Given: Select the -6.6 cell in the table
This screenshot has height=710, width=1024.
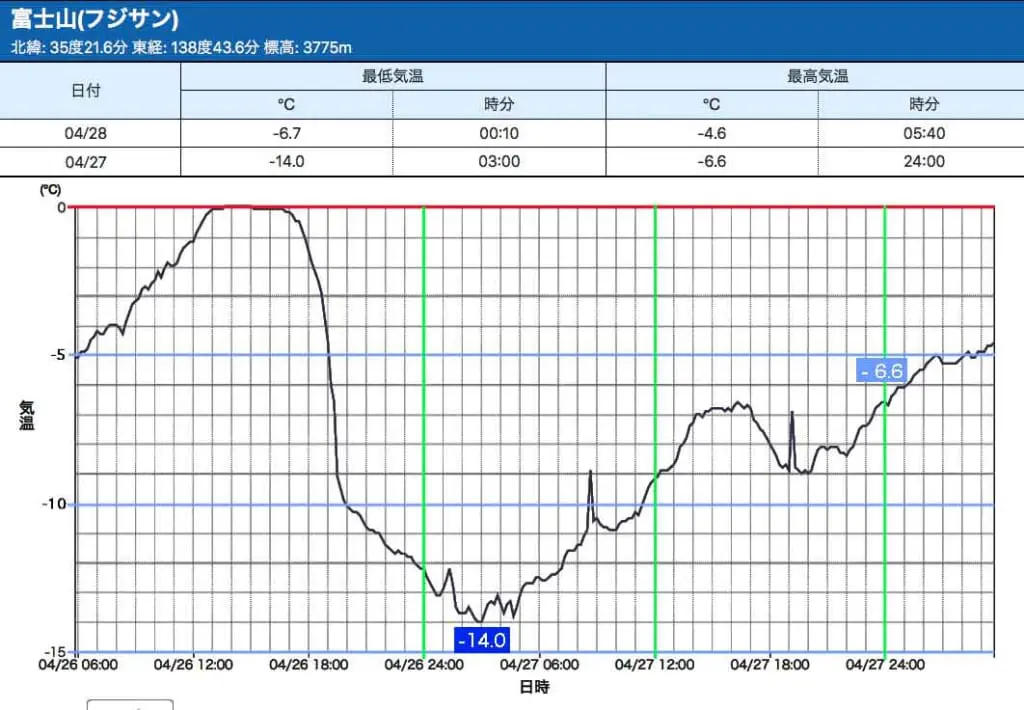Looking at the screenshot, I should tap(711, 161).
